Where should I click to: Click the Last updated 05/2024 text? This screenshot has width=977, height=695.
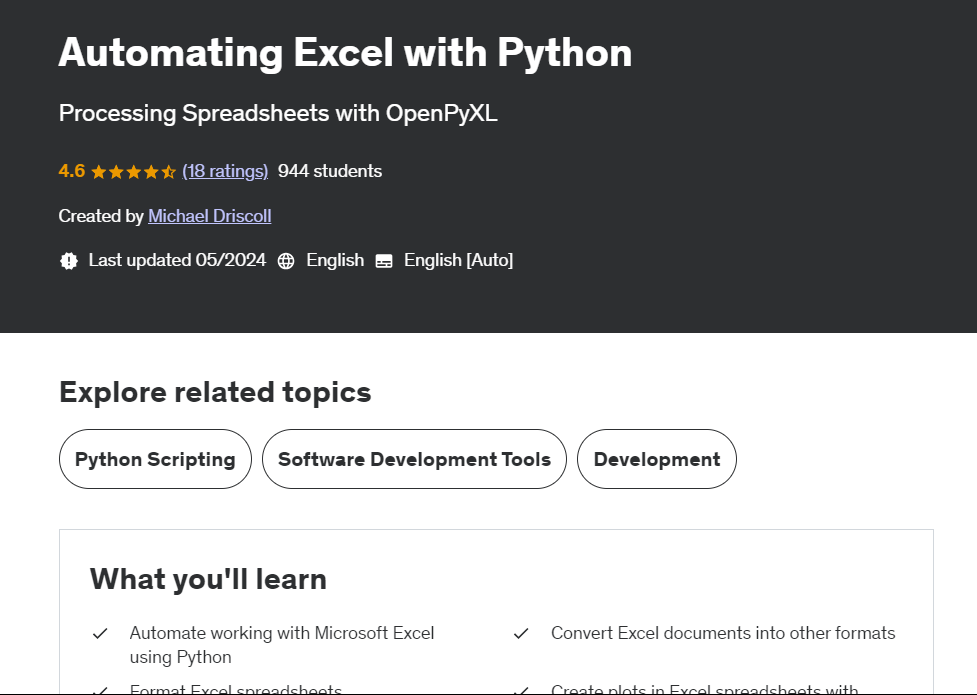click(177, 260)
